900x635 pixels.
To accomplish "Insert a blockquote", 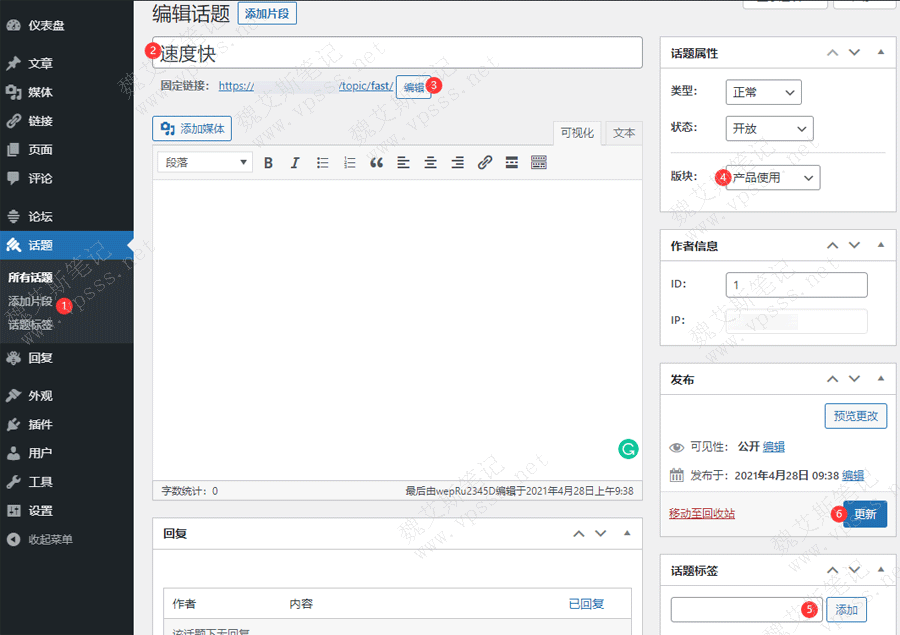I will [377, 163].
